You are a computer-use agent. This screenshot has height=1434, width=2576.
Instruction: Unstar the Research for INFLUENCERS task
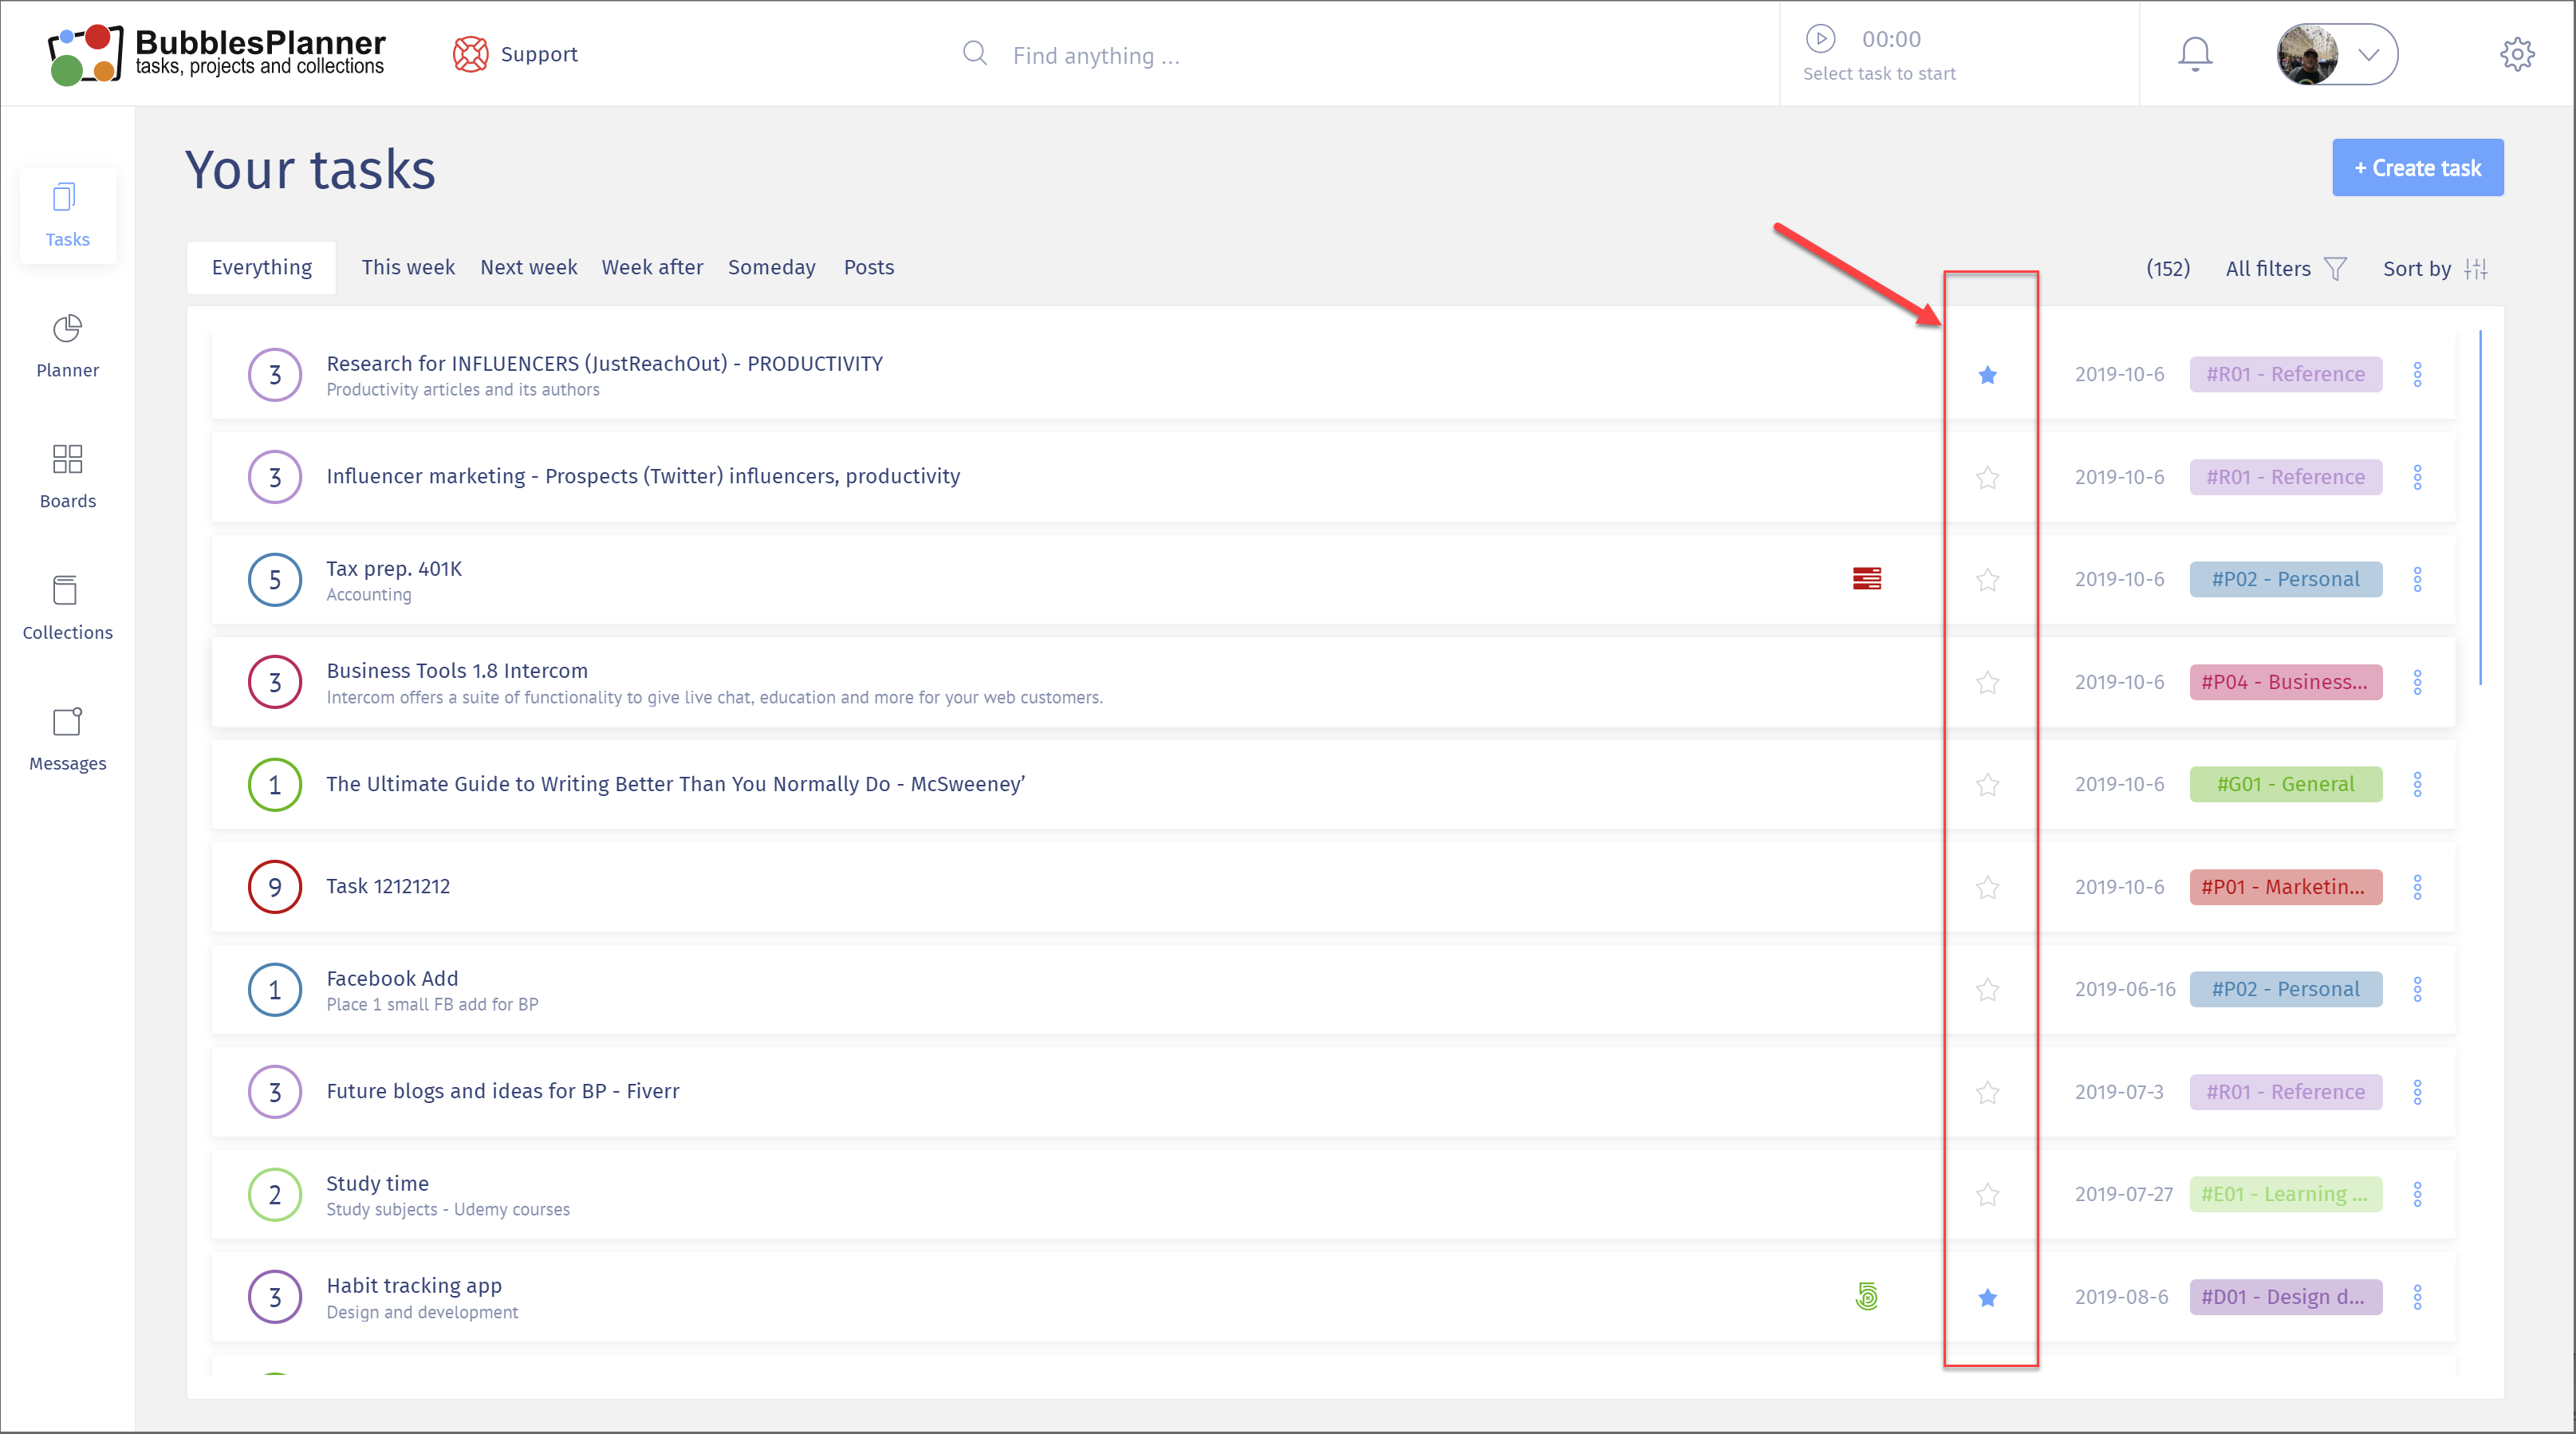click(1987, 374)
